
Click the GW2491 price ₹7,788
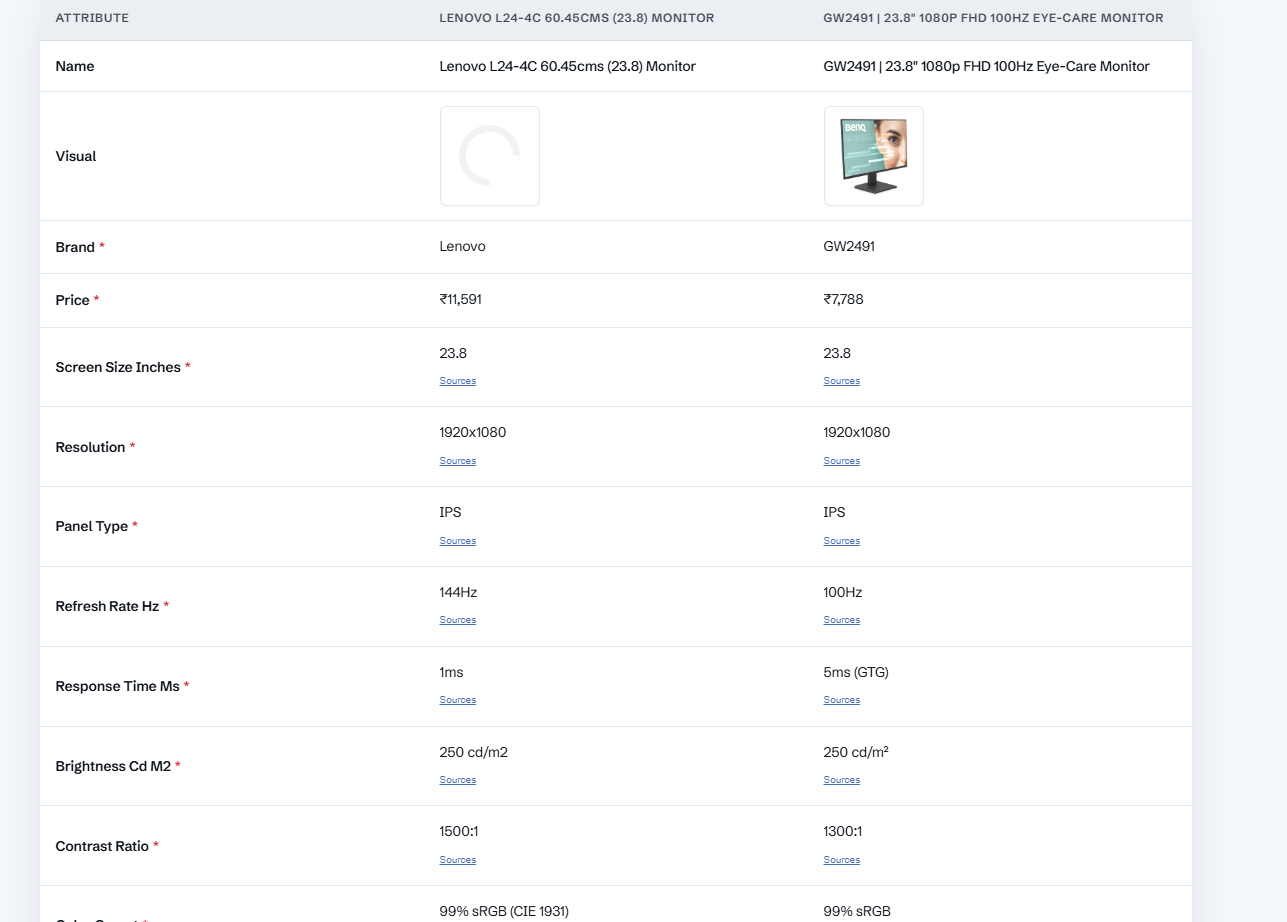(x=843, y=299)
